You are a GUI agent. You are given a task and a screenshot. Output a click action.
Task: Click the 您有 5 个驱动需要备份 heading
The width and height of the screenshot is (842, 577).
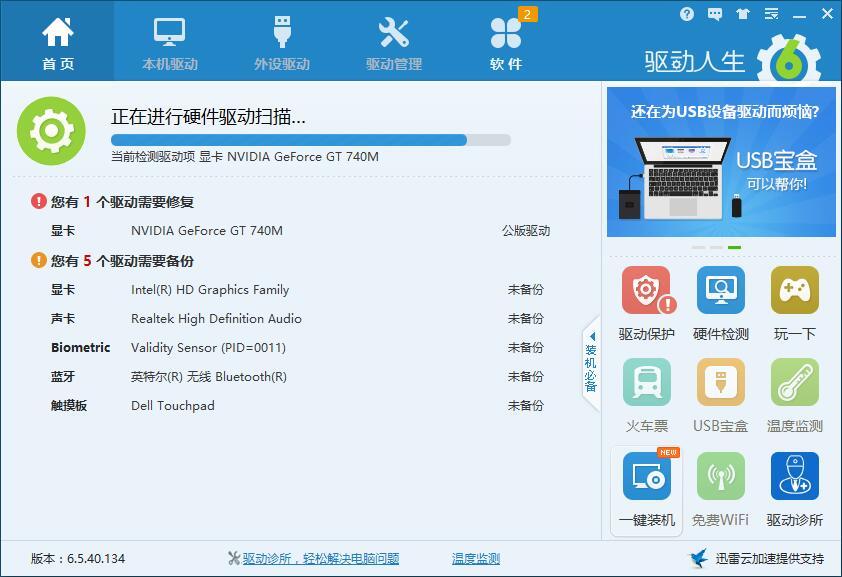coord(122,261)
